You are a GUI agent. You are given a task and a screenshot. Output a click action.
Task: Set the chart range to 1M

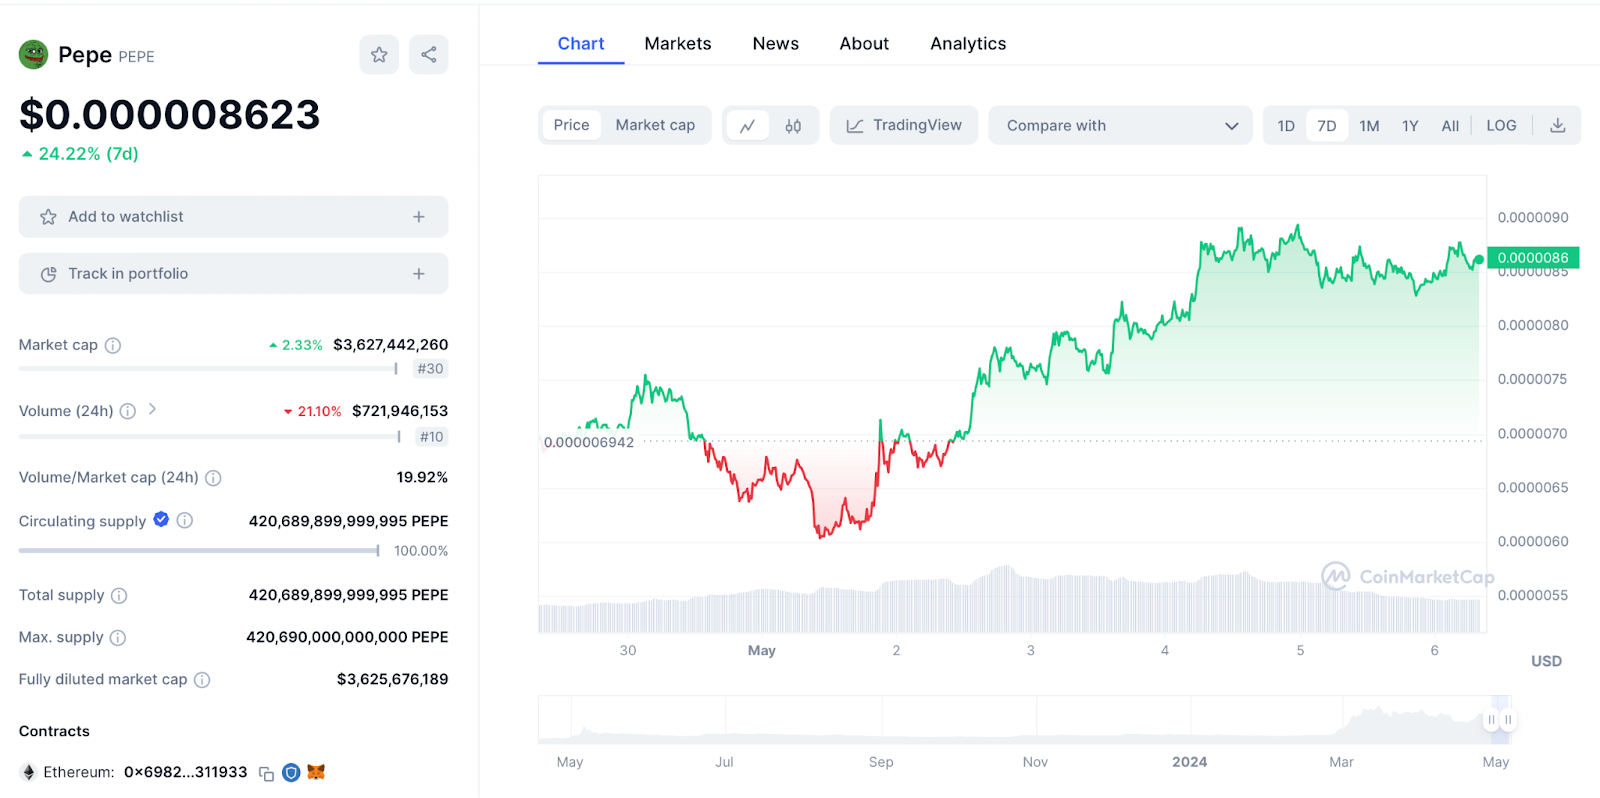1369,126
